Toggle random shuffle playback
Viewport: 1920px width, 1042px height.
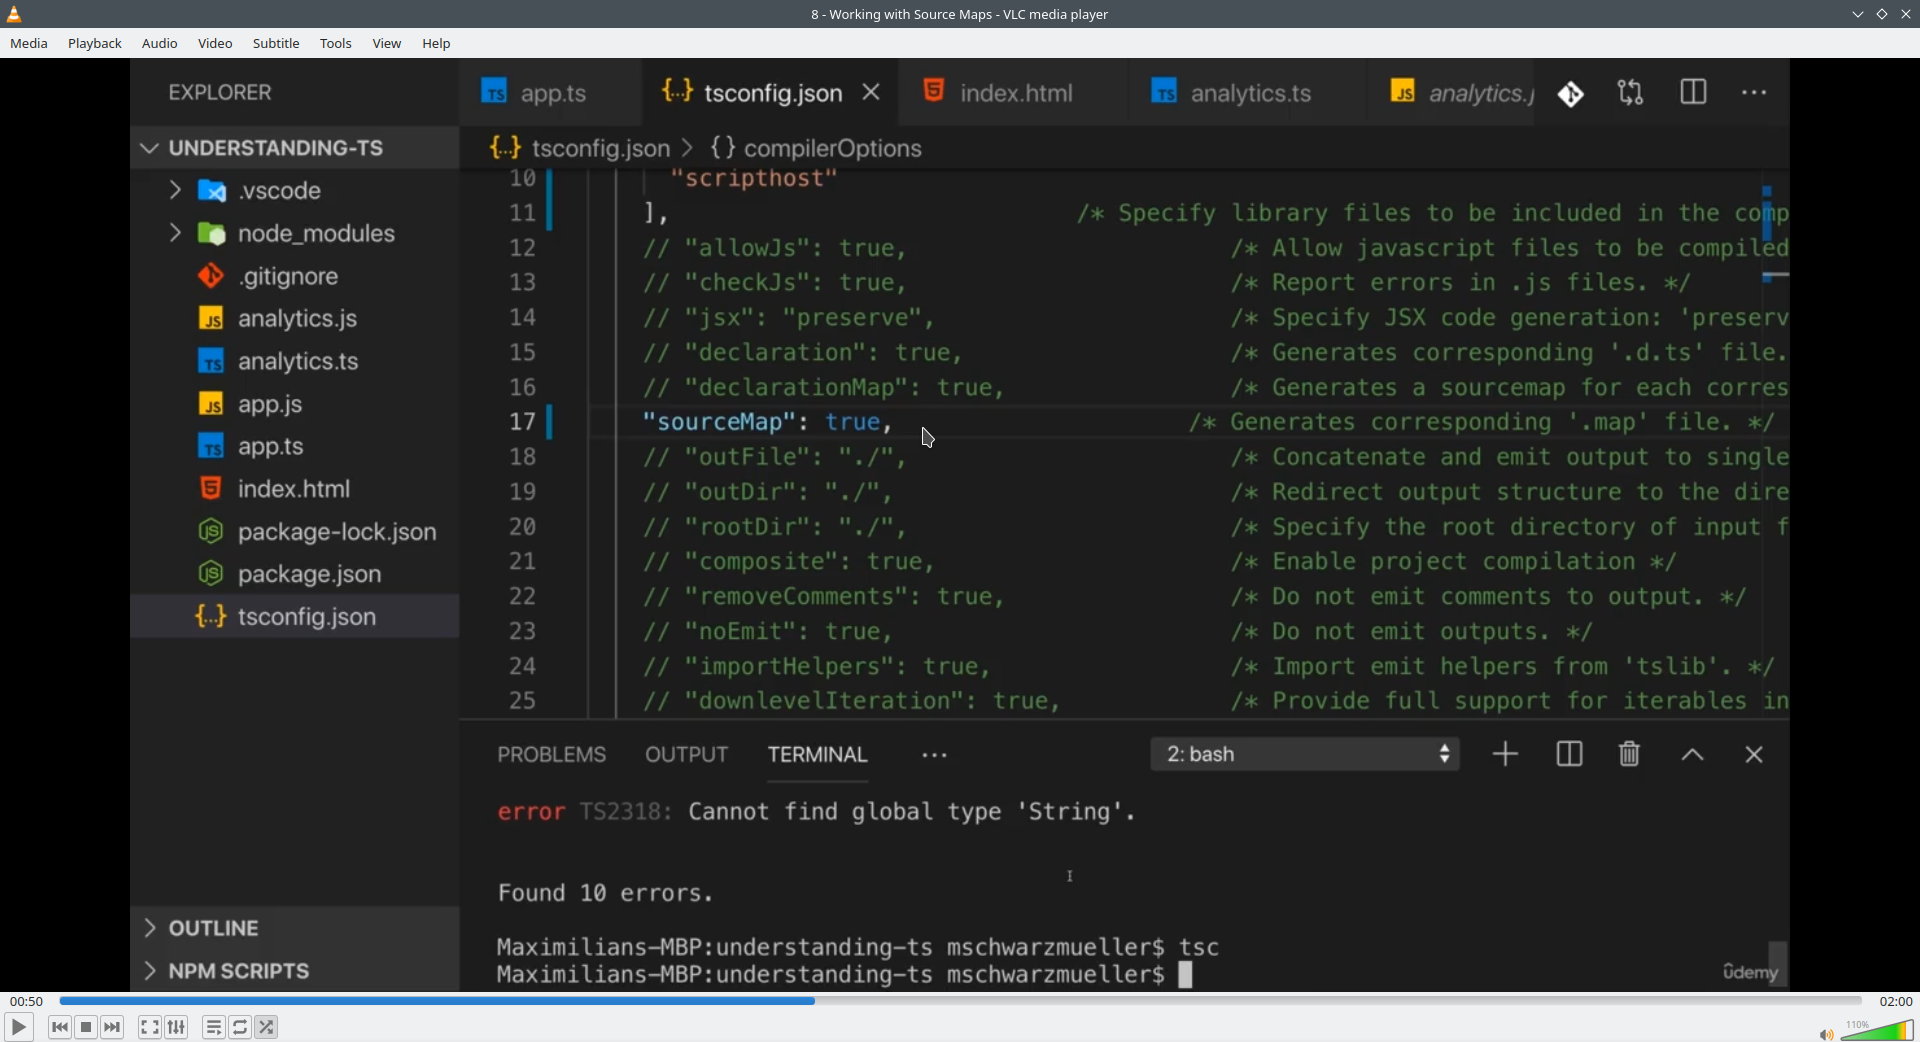[267, 1027]
